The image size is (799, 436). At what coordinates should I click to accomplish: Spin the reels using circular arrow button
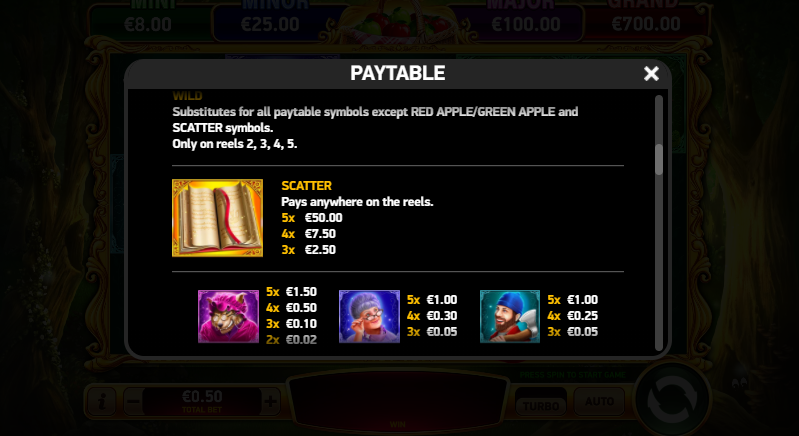(x=672, y=400)
